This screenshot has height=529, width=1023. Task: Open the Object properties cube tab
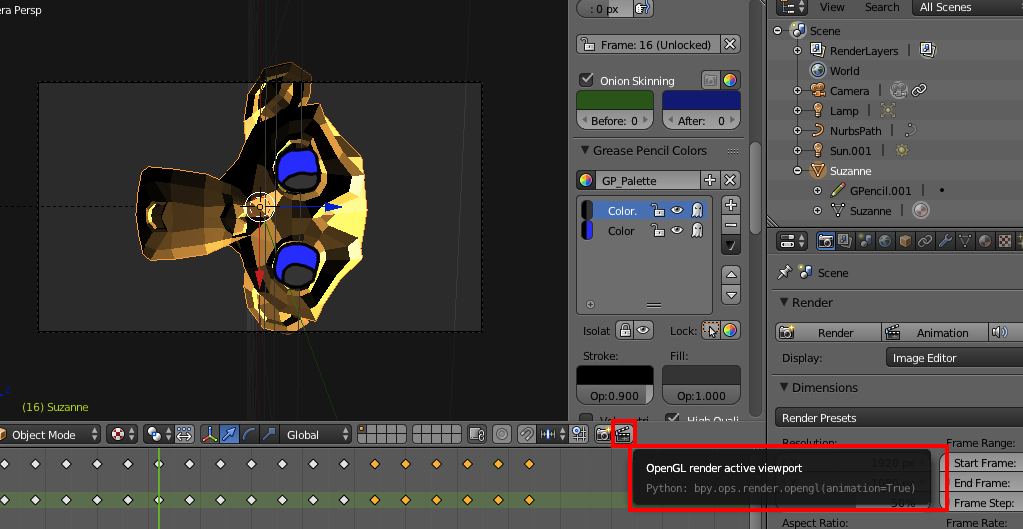click(905, 241)
